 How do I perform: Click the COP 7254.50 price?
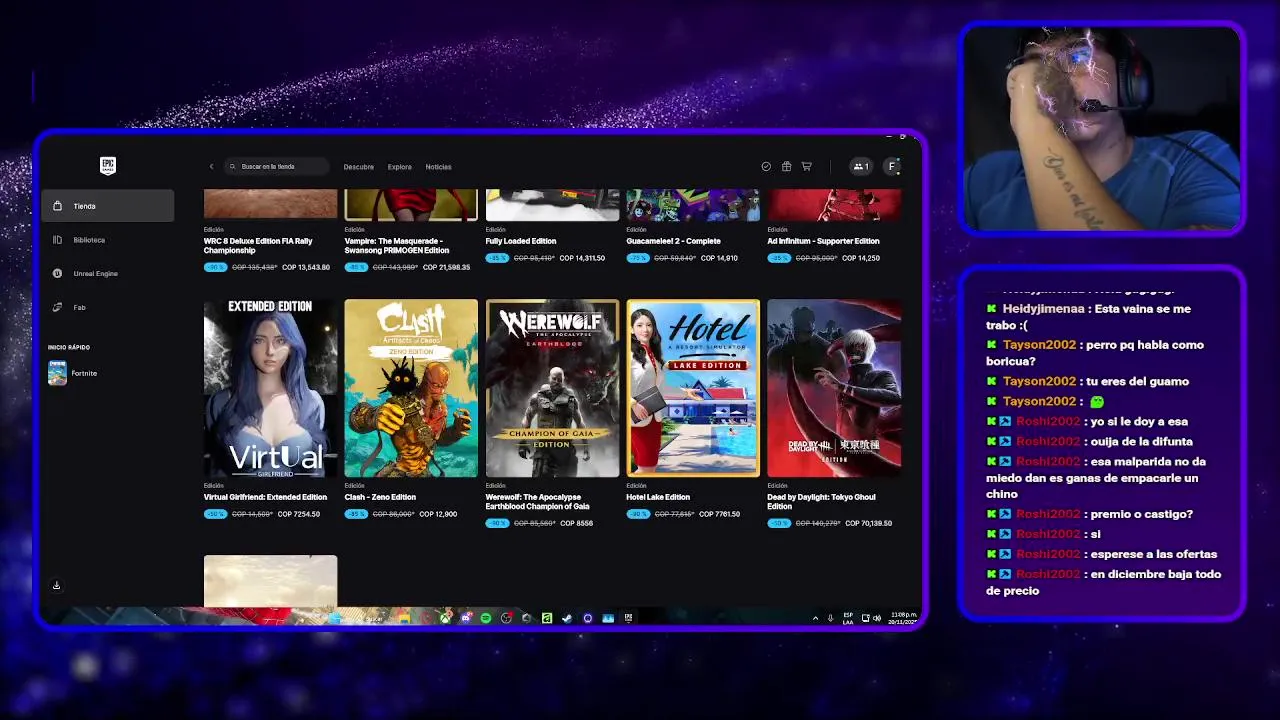coord(299,514)
